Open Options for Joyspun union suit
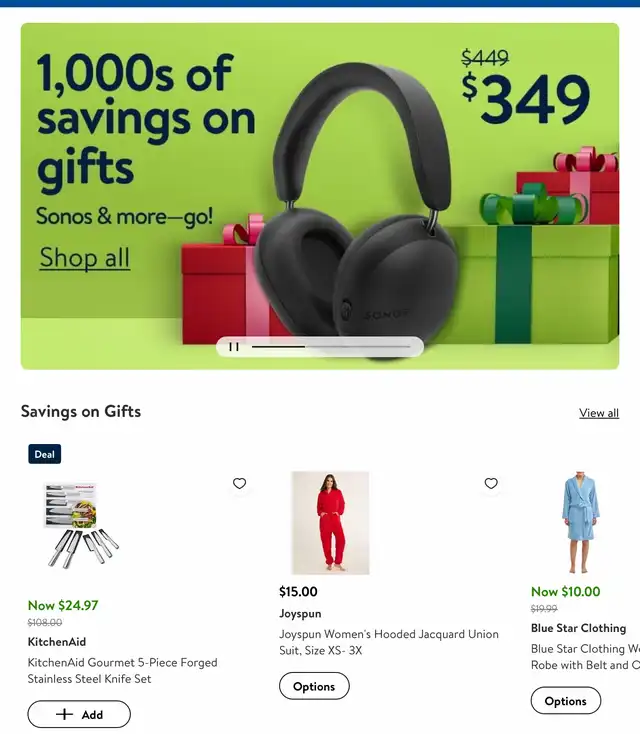The height and width of the screenshot is (734, 640). click(x=314, y=686)
